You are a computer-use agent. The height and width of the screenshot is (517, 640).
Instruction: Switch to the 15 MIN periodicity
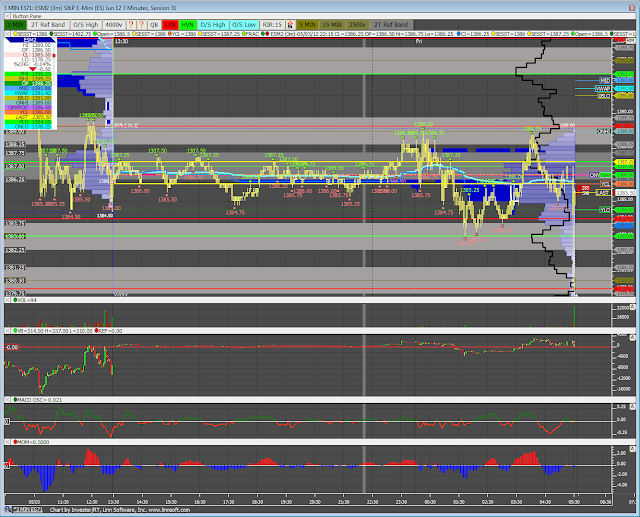[x=332, y=24]
